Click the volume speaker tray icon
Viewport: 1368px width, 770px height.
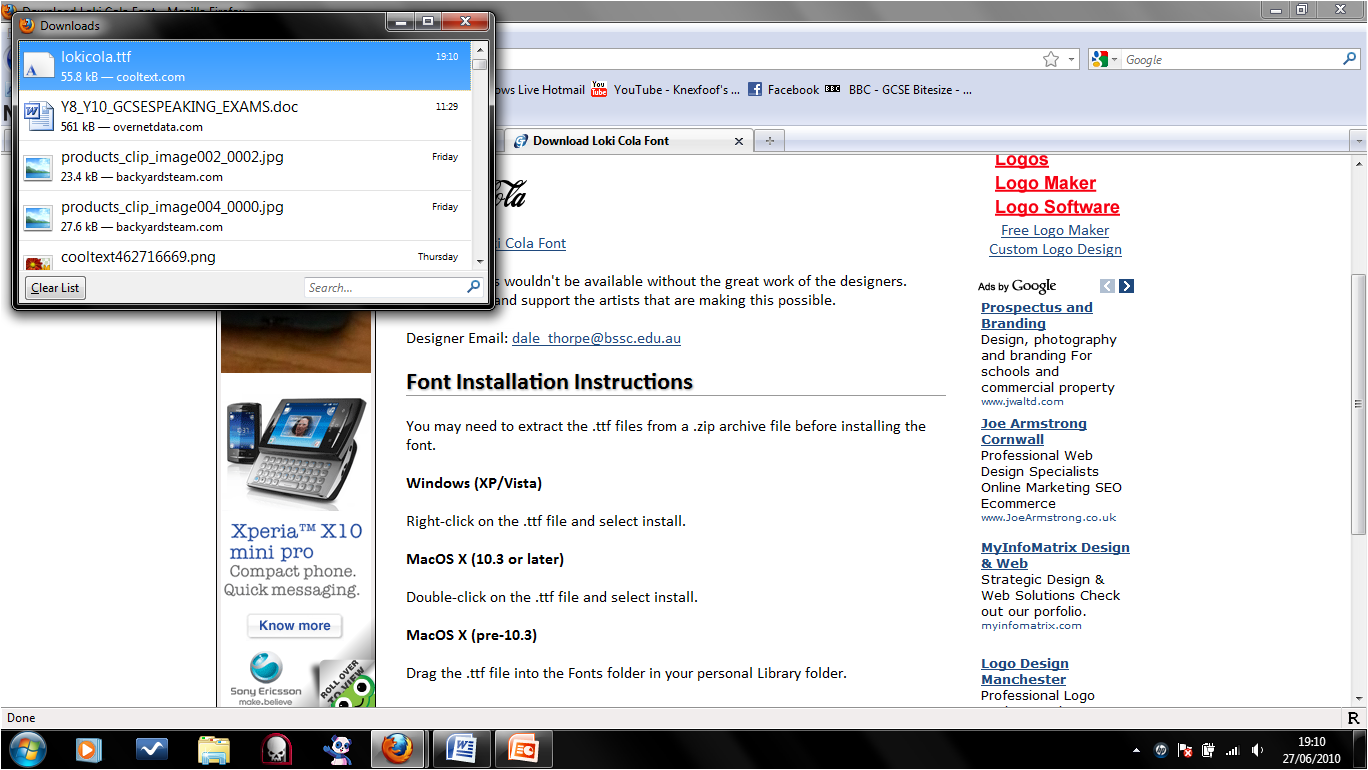click(1256, 749)
